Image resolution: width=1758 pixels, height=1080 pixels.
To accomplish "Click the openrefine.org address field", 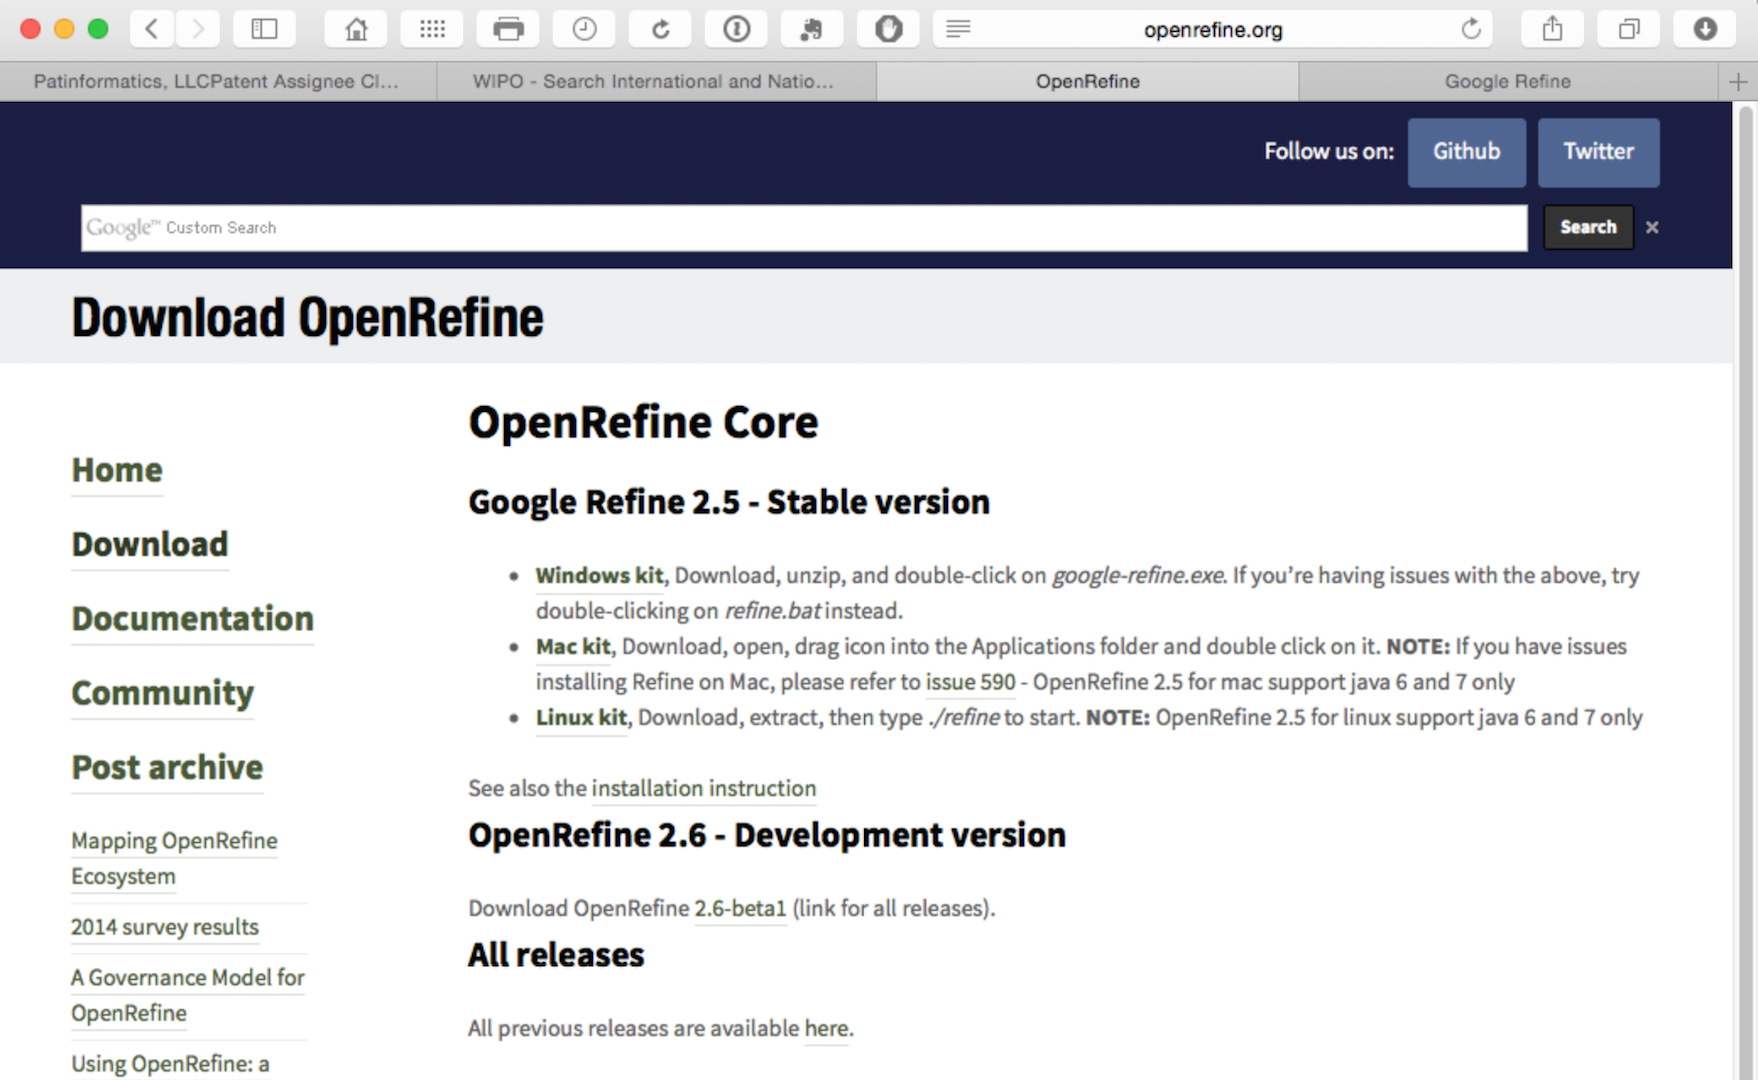I will [1213, 29].
